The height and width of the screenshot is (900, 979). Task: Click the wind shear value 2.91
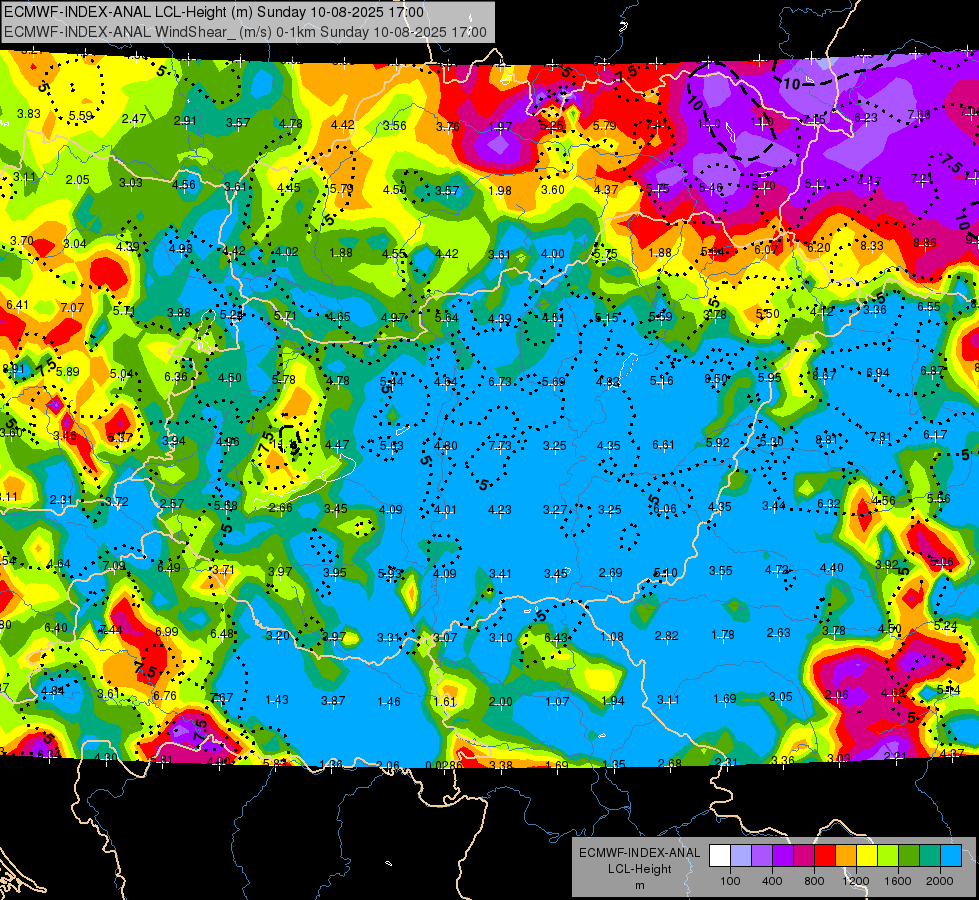point(185,121)
